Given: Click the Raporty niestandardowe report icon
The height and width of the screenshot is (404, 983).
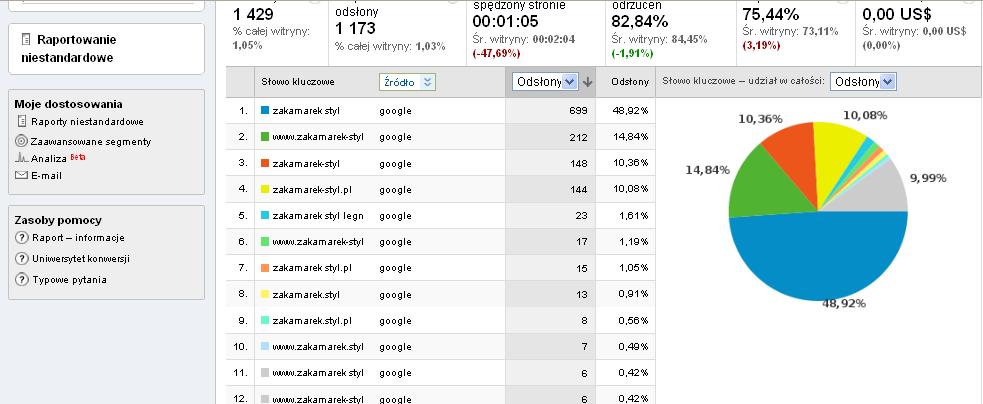Looking at the screenshot, I should (22, 121).
